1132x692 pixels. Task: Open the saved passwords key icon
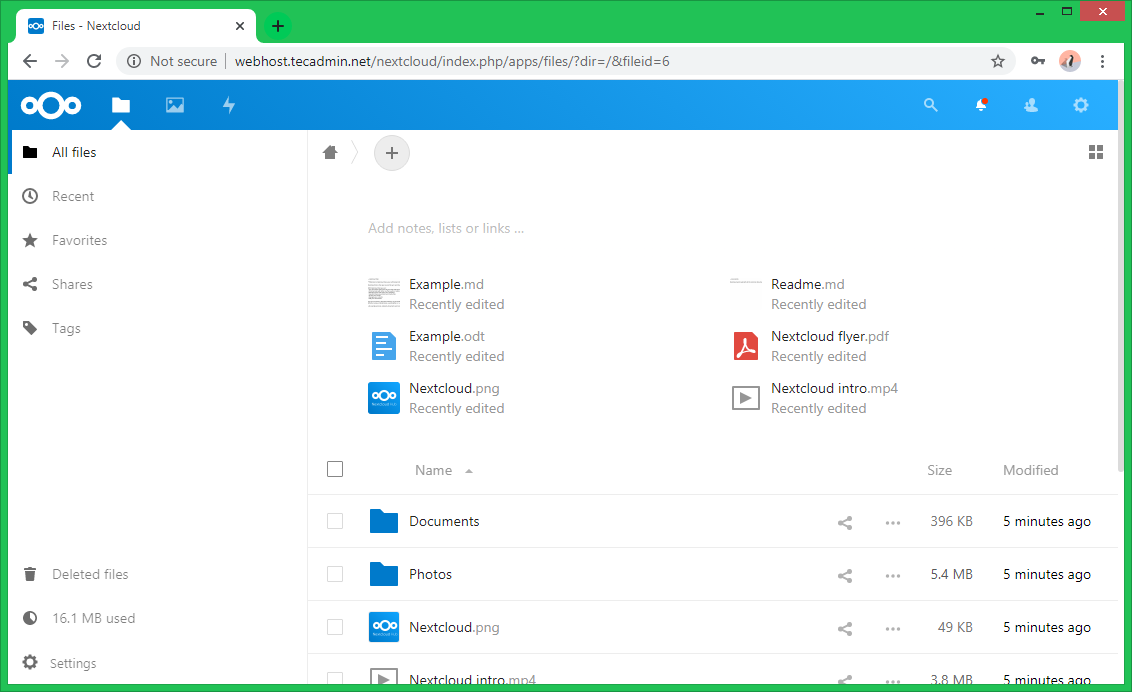point(1037,61)
